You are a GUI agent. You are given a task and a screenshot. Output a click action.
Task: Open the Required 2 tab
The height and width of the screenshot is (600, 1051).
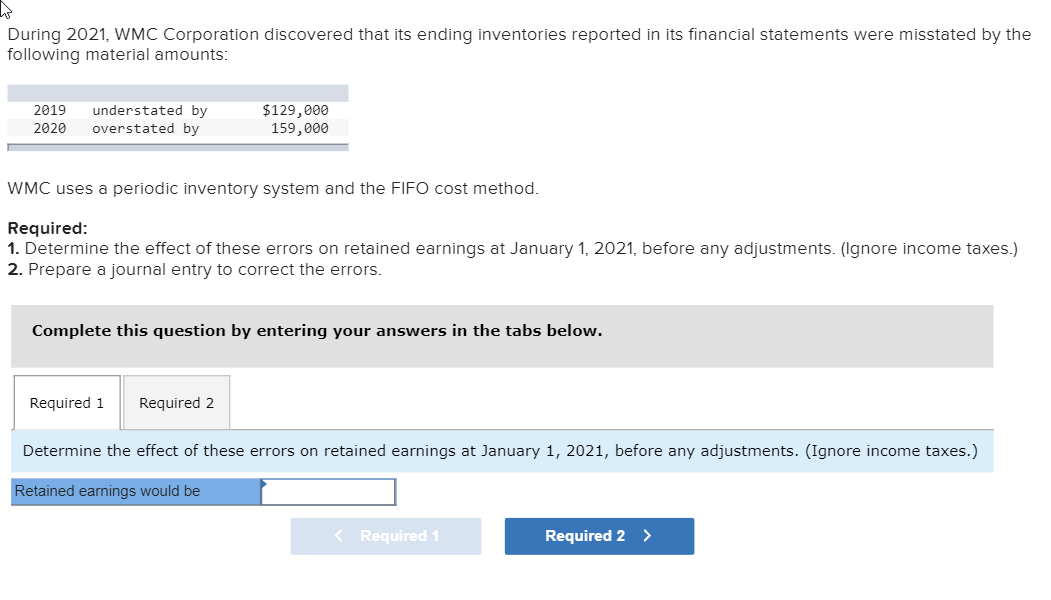click(x=176, y=403)
